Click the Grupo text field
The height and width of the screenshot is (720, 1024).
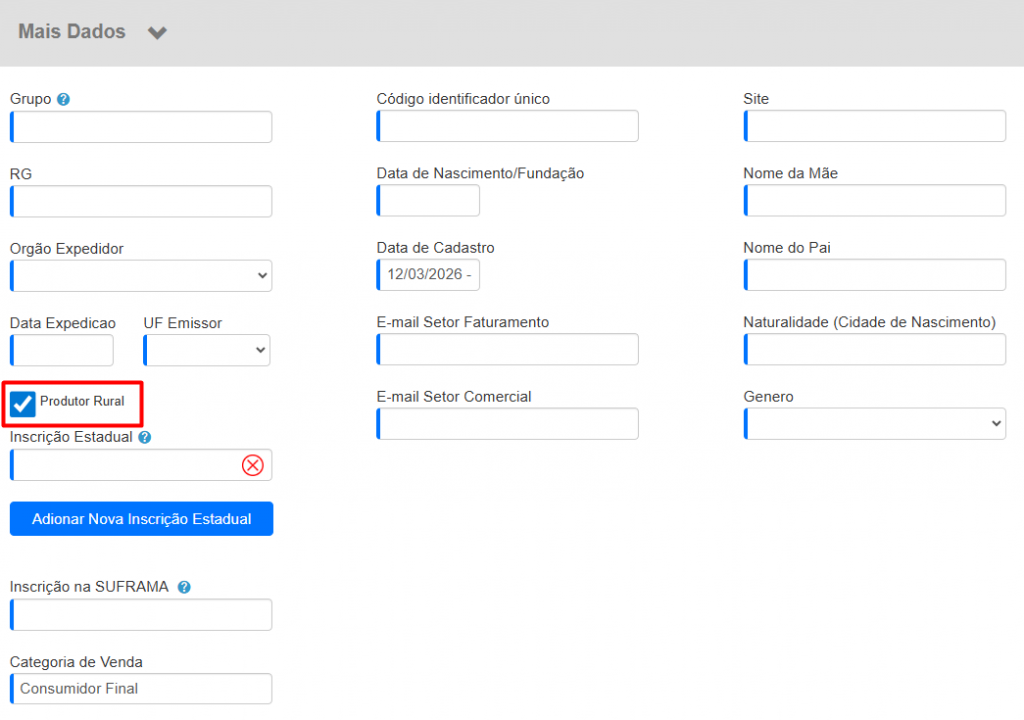click(141, 127)
